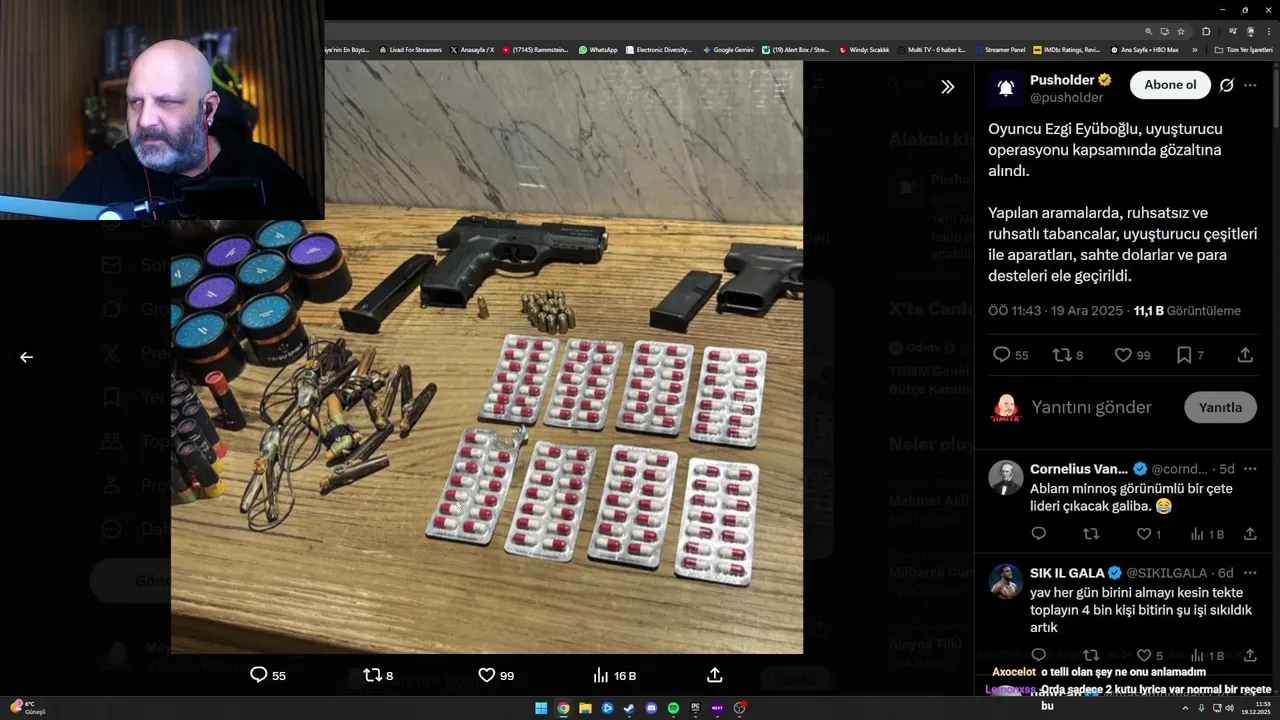View stats of Cornelius Van's comment
Screen dimensions: 1280x720
(1207, 534)
